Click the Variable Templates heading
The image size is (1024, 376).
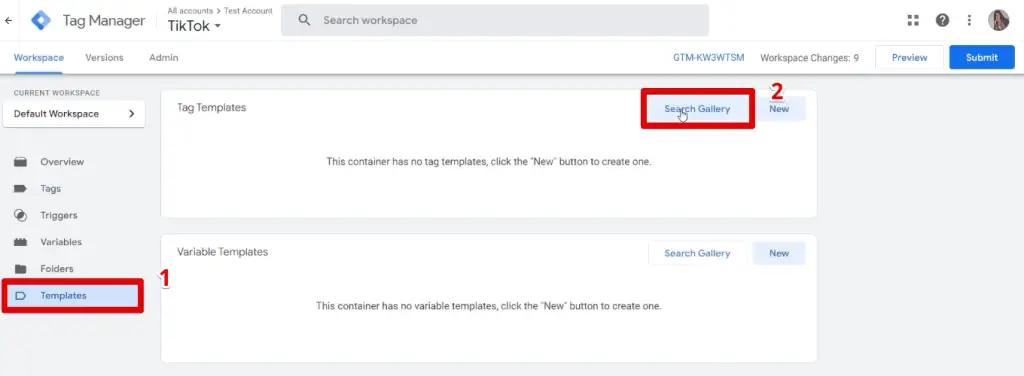223,252
